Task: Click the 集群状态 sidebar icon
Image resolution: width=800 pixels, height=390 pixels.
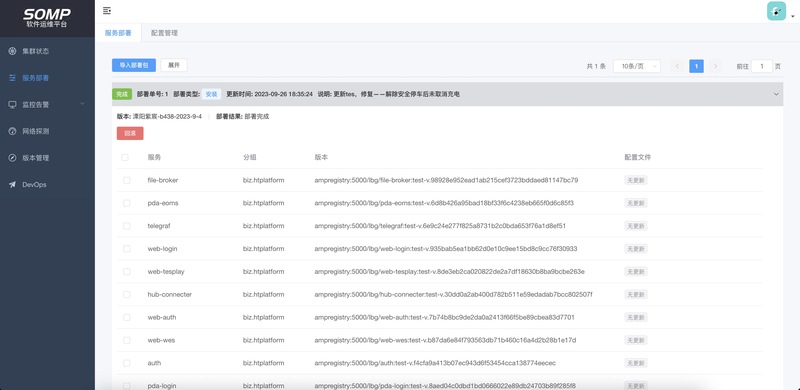Action: click(12, 51)
